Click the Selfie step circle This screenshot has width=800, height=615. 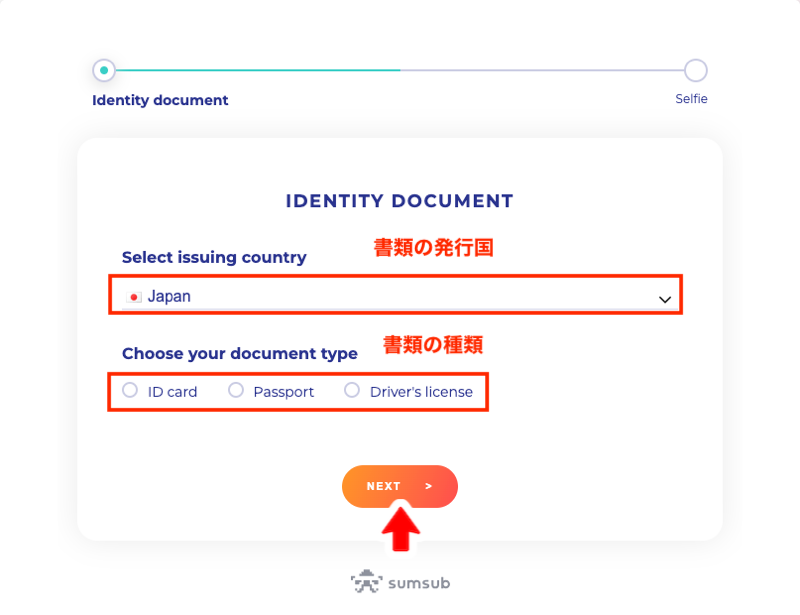[x=695, y=70]
